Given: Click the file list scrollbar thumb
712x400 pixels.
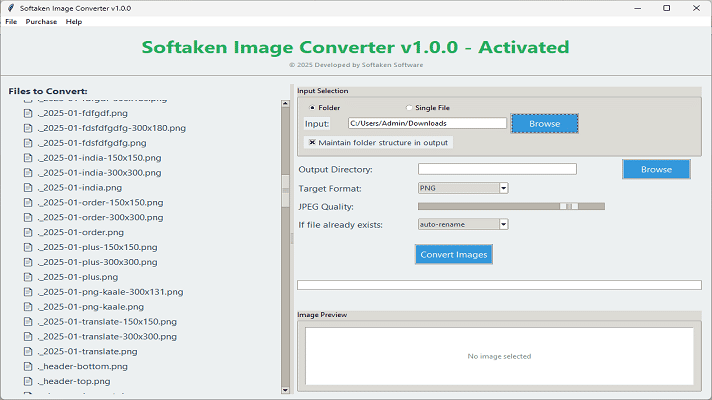Looking at the screenshot, I should coord(285,191).
